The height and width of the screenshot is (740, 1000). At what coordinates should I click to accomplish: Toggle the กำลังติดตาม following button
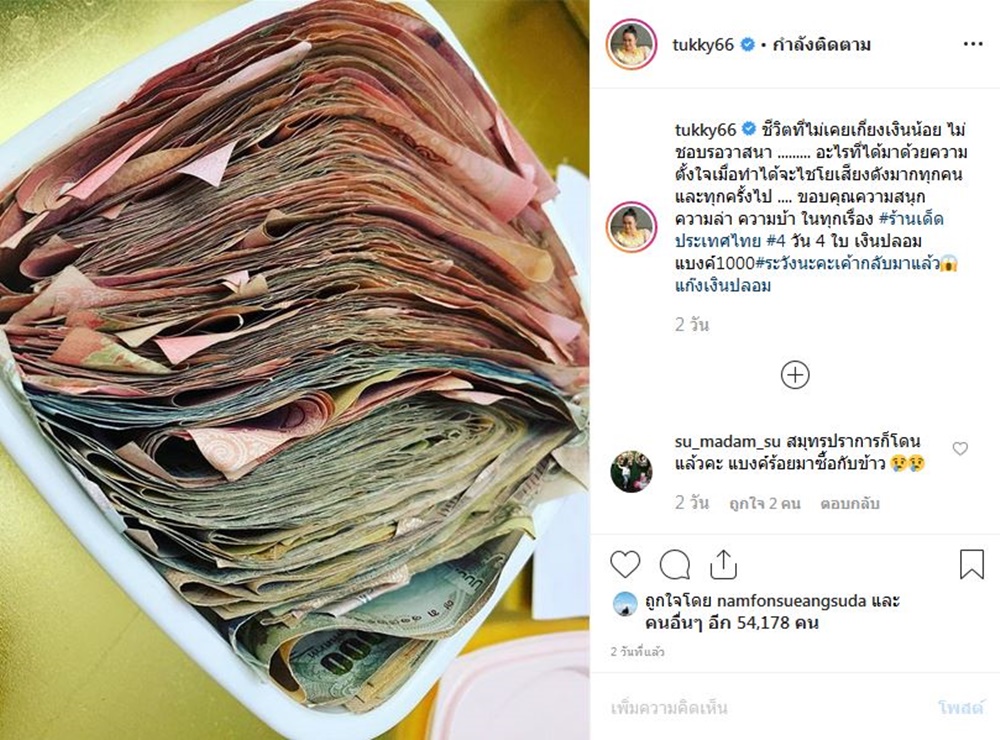pos(821,45)
